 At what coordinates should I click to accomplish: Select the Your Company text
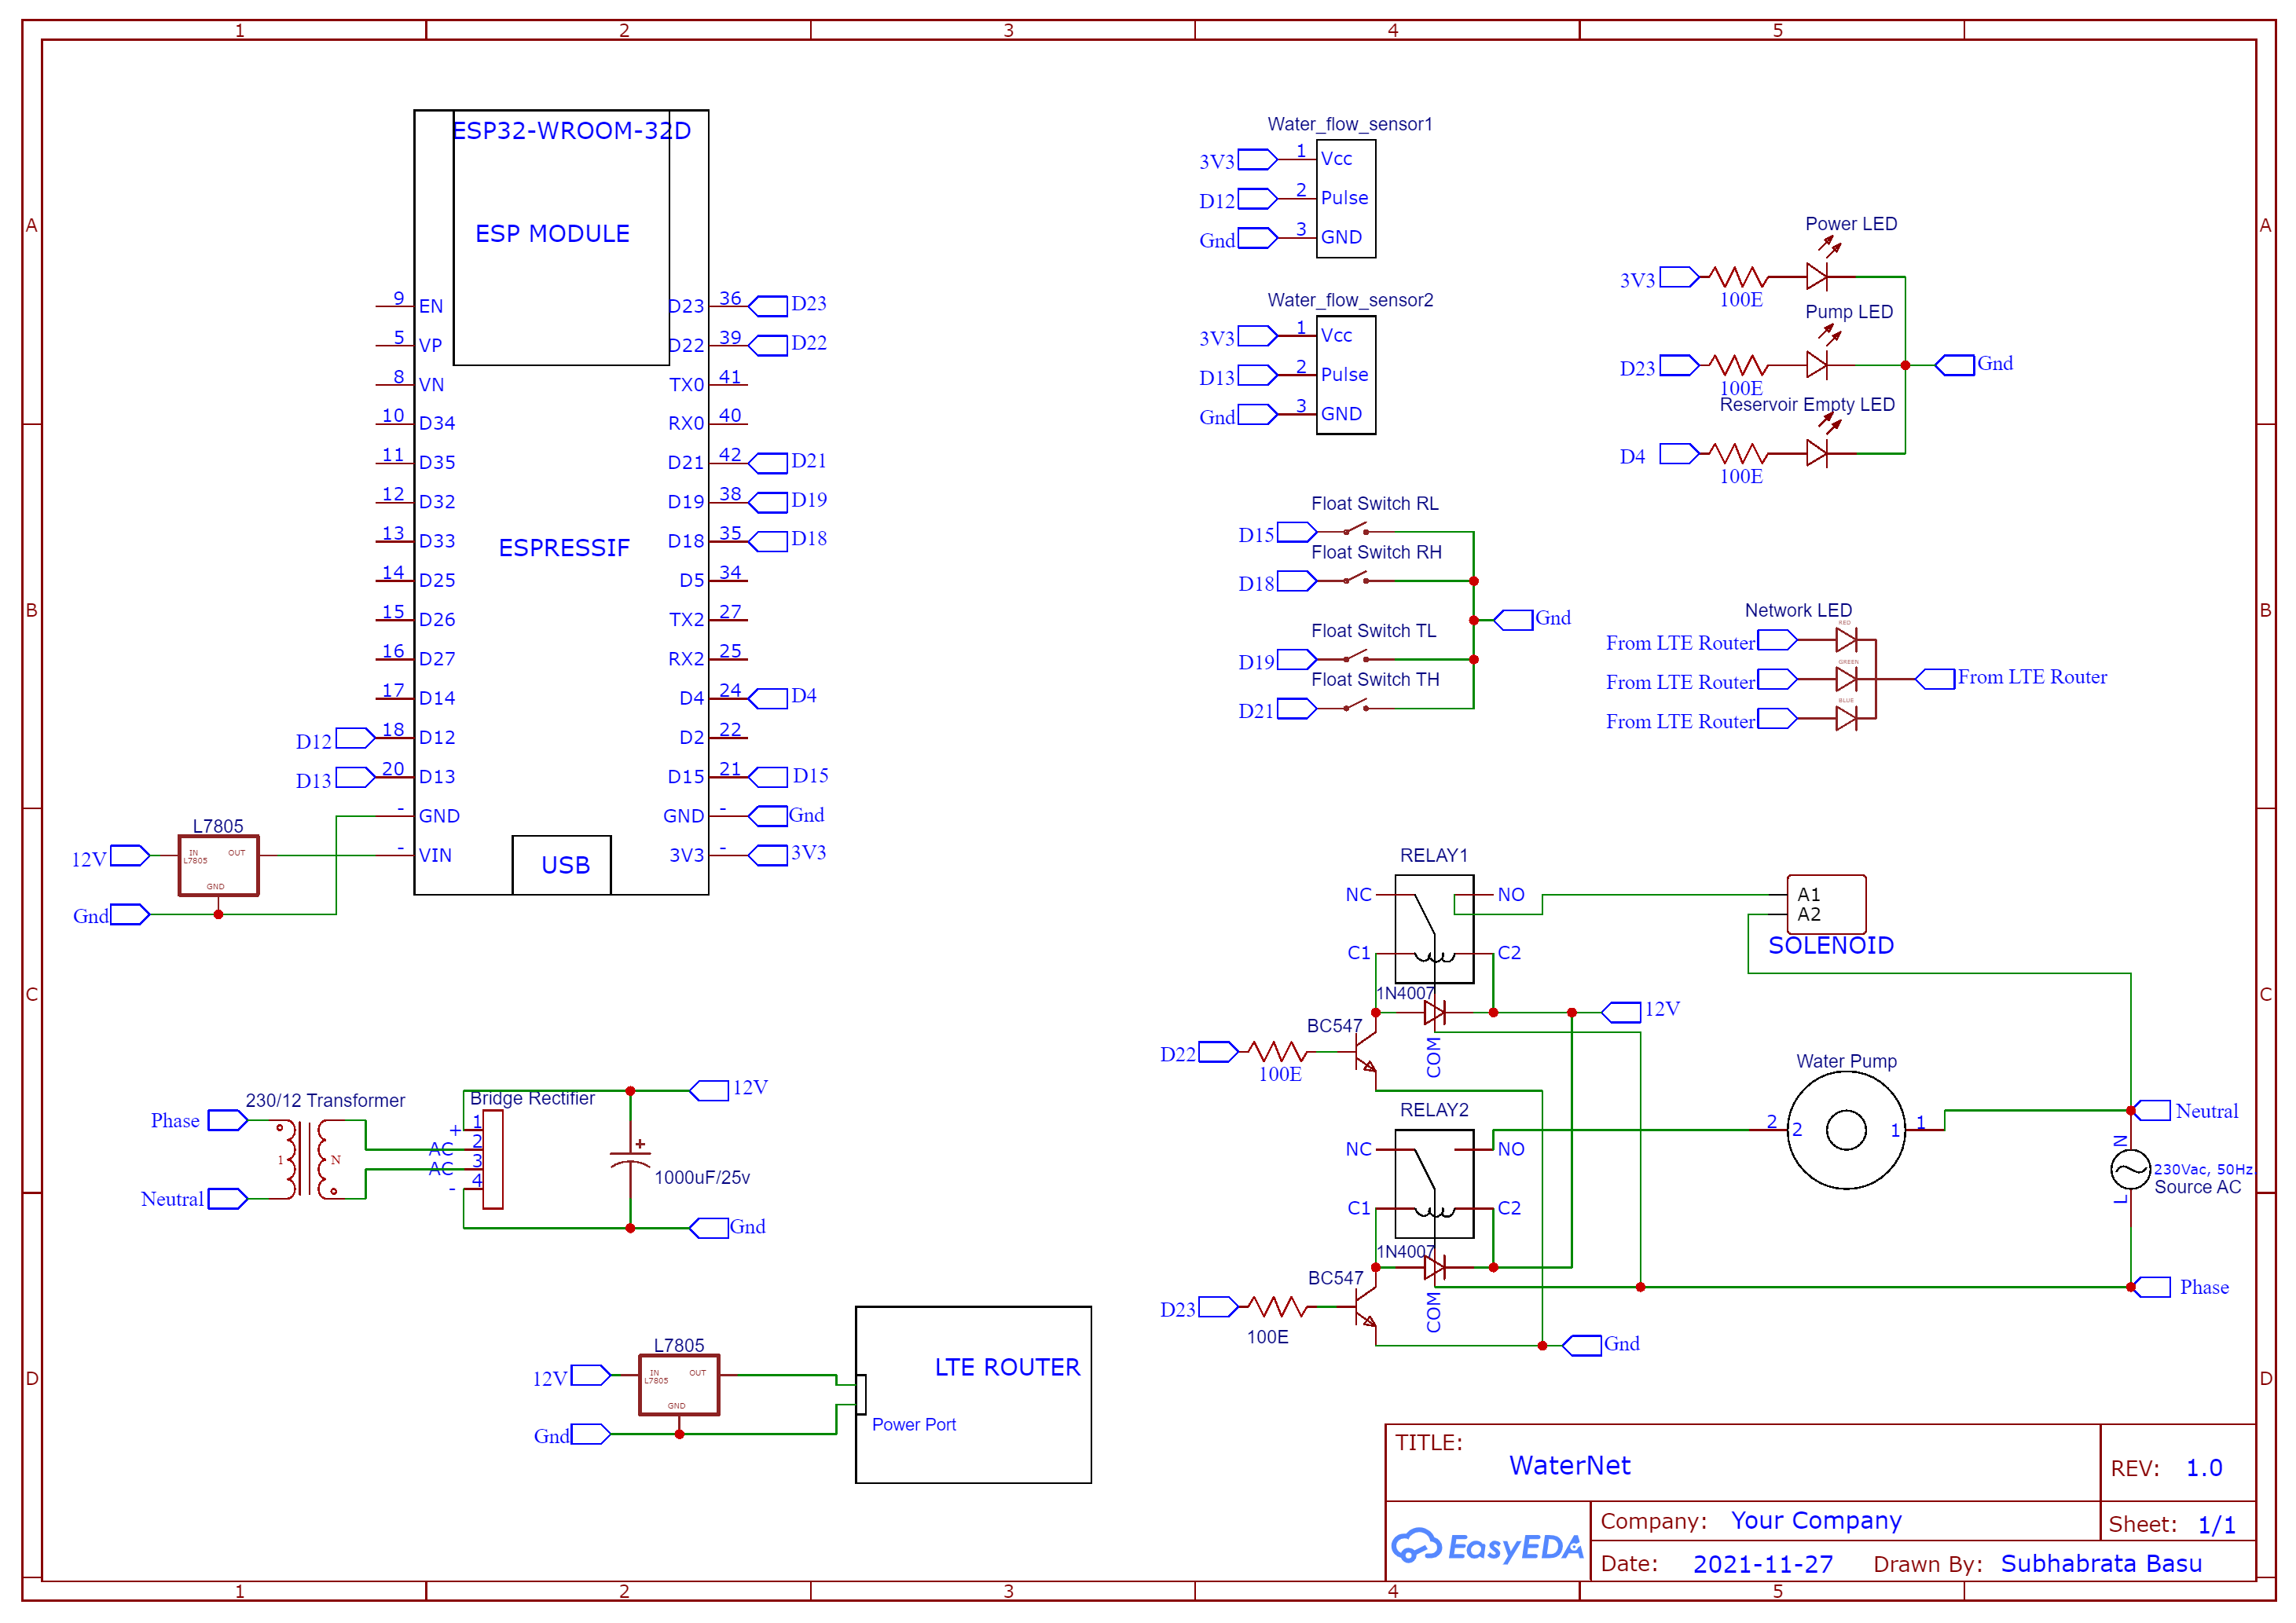(1816, 1520)
